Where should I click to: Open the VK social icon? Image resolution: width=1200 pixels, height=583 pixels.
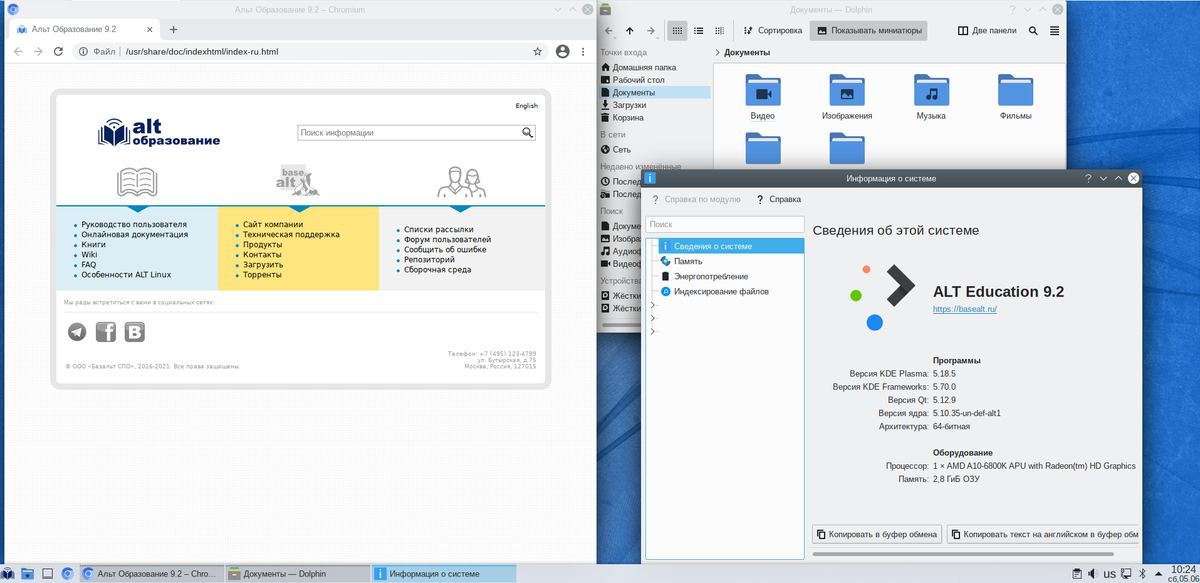click(133, 332)
